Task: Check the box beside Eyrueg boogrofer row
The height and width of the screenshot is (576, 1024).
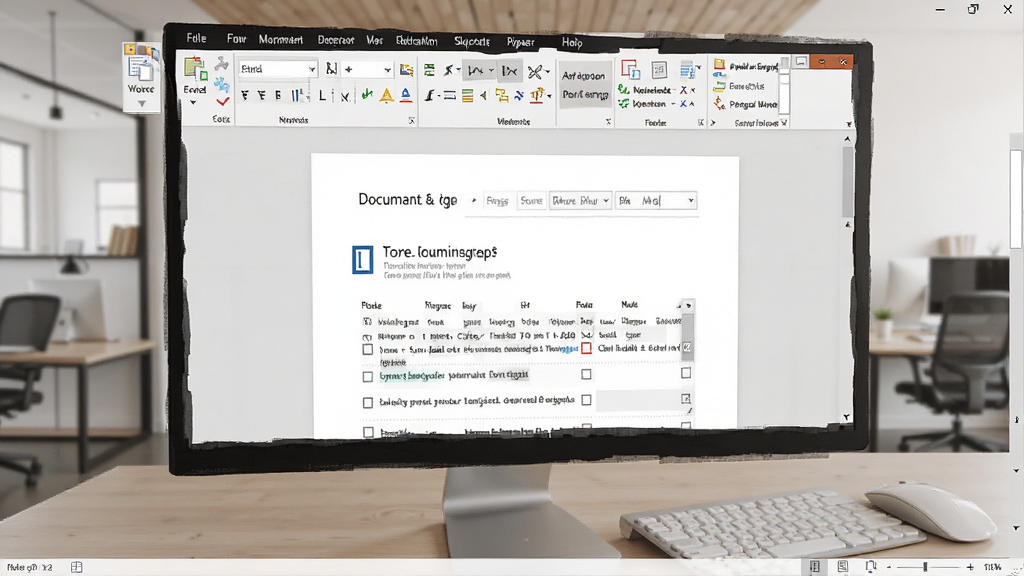Action: pyautogui.click(x=368, y=377)
